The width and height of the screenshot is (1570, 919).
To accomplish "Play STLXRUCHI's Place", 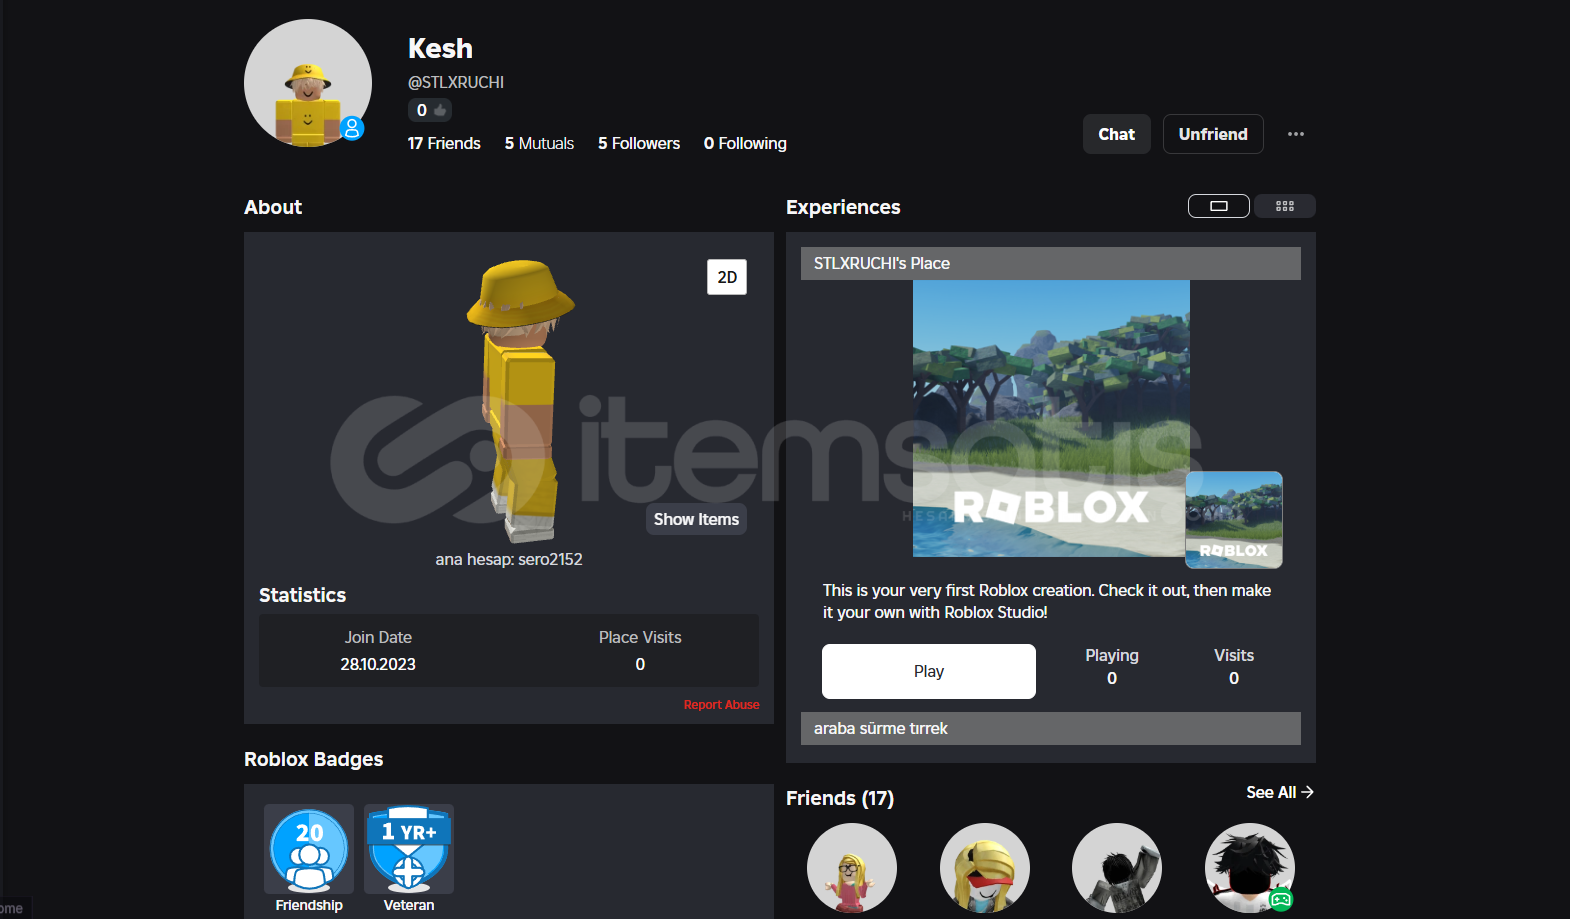I will (x=929, y=671).
